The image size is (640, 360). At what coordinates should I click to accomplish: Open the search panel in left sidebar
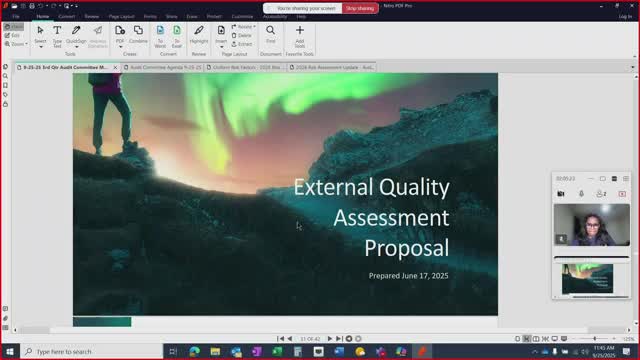5,76
